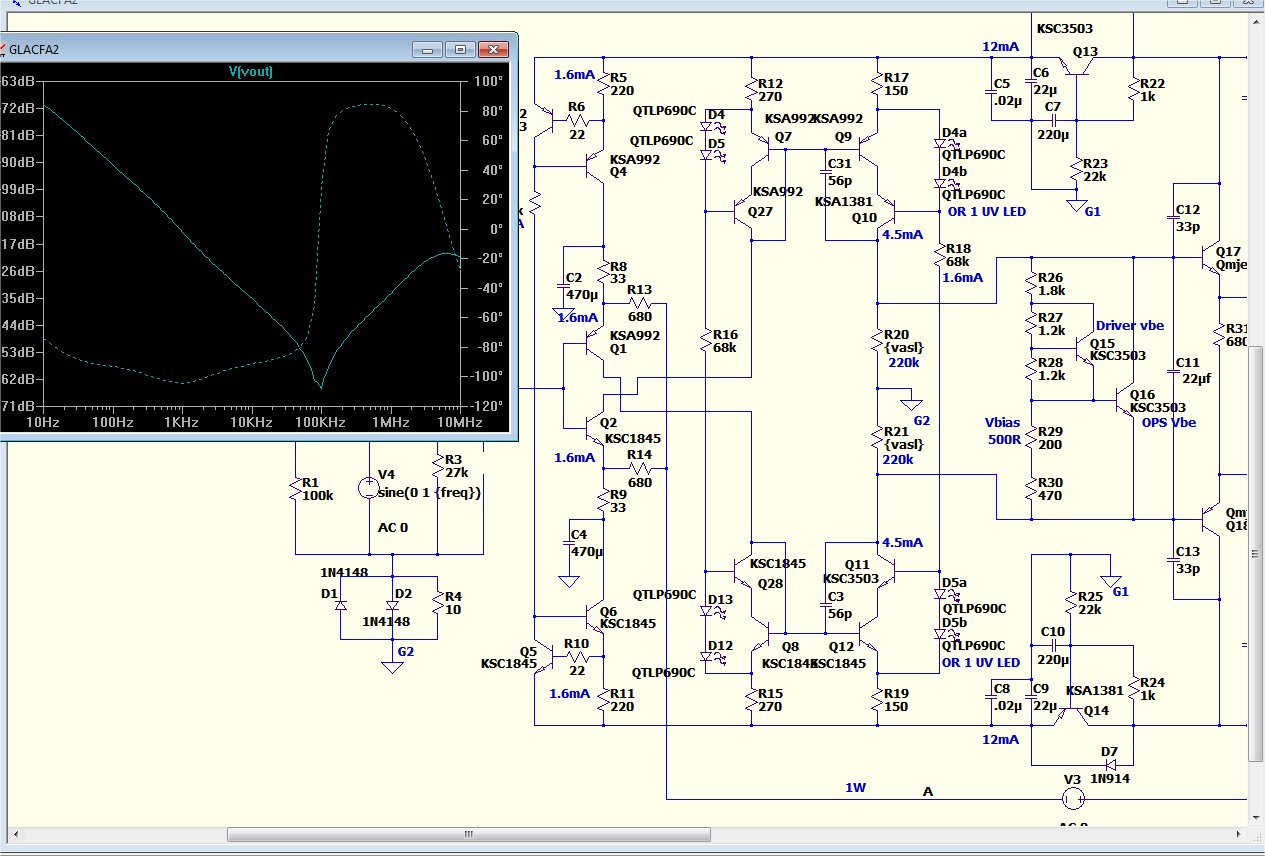This screenshot has height=857, width=1265.
Task: Click the 62dB magnitude axis label
Action: [x=19, y=379]
